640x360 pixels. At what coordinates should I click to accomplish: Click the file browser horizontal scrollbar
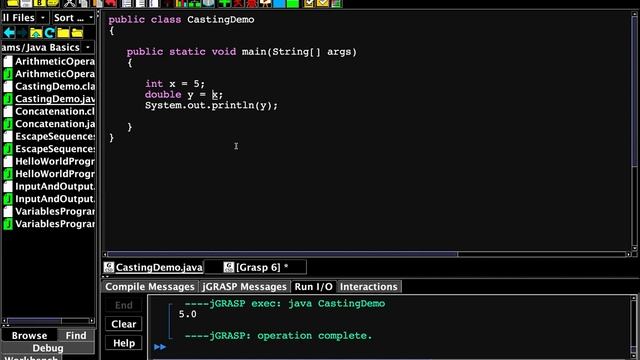pyautogui.click(x=48, y=321)
